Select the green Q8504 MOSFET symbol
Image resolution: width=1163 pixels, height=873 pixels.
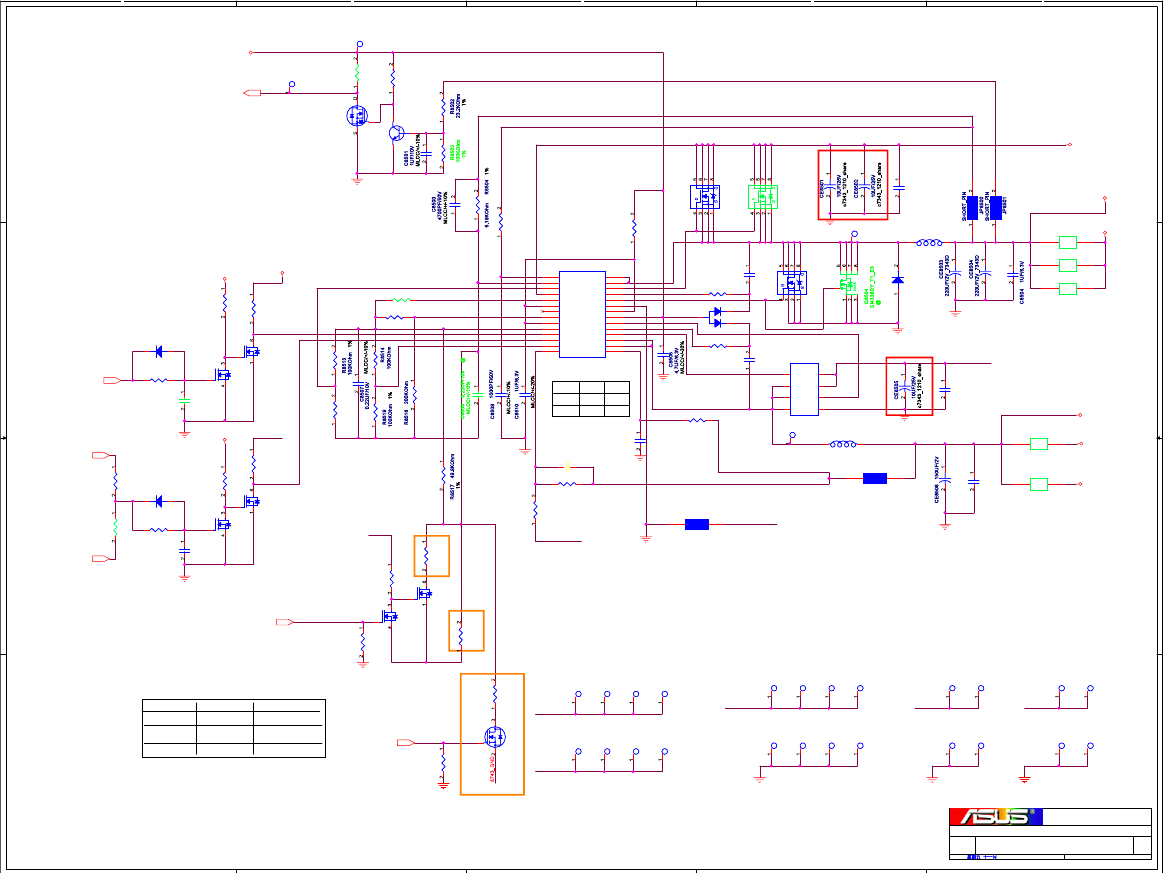(847, 283)
